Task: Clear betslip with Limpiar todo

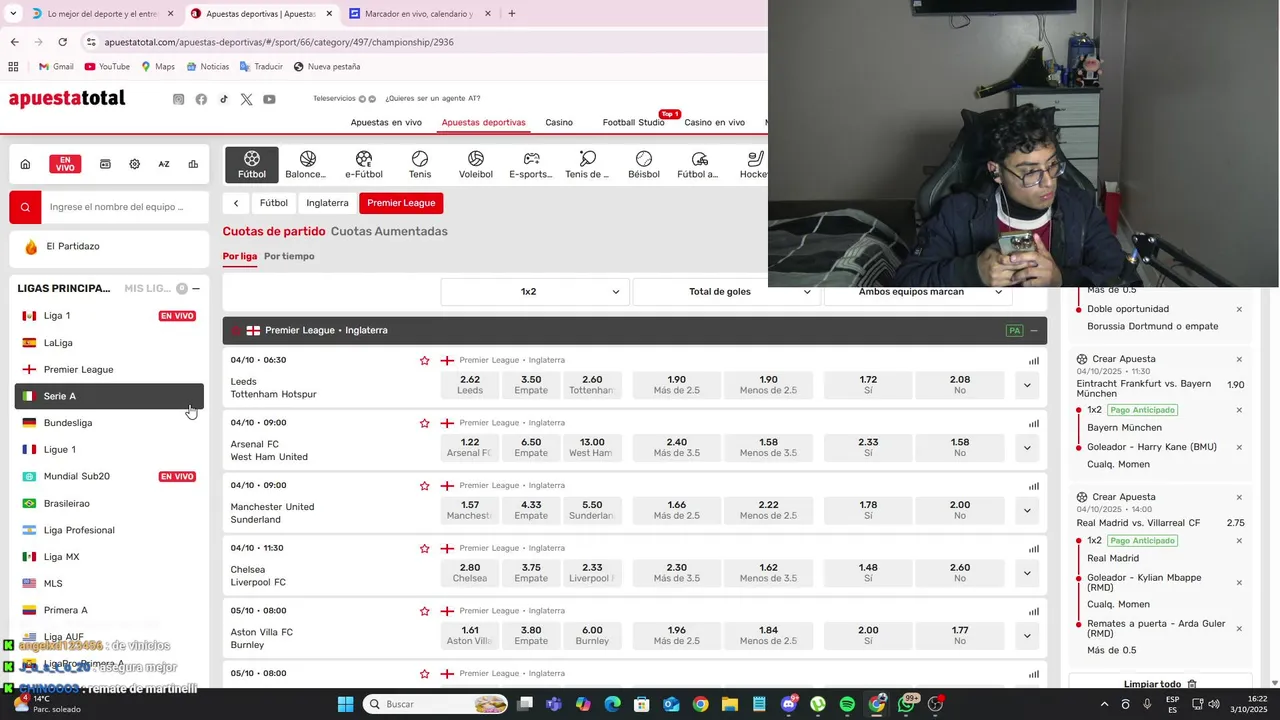Action: point(1159,684)
